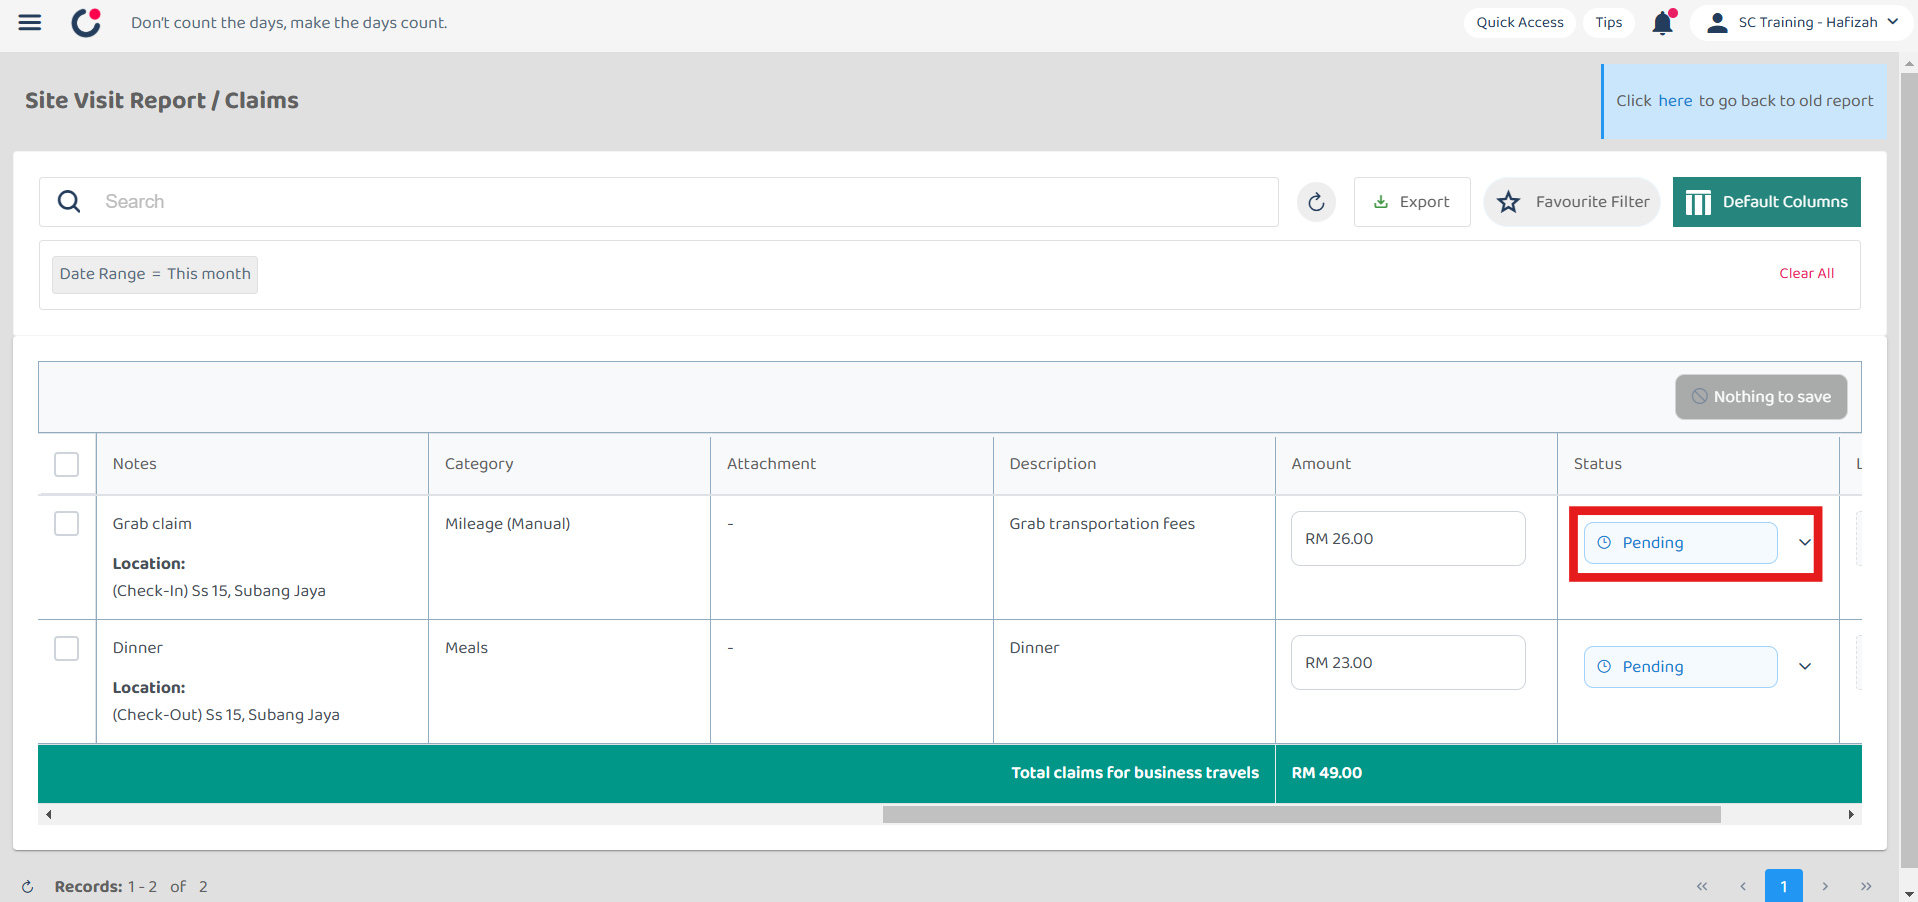The width and height of the screenshot is (1918, 902).
Task: Click the Export button
Action: coord(1412,202)
